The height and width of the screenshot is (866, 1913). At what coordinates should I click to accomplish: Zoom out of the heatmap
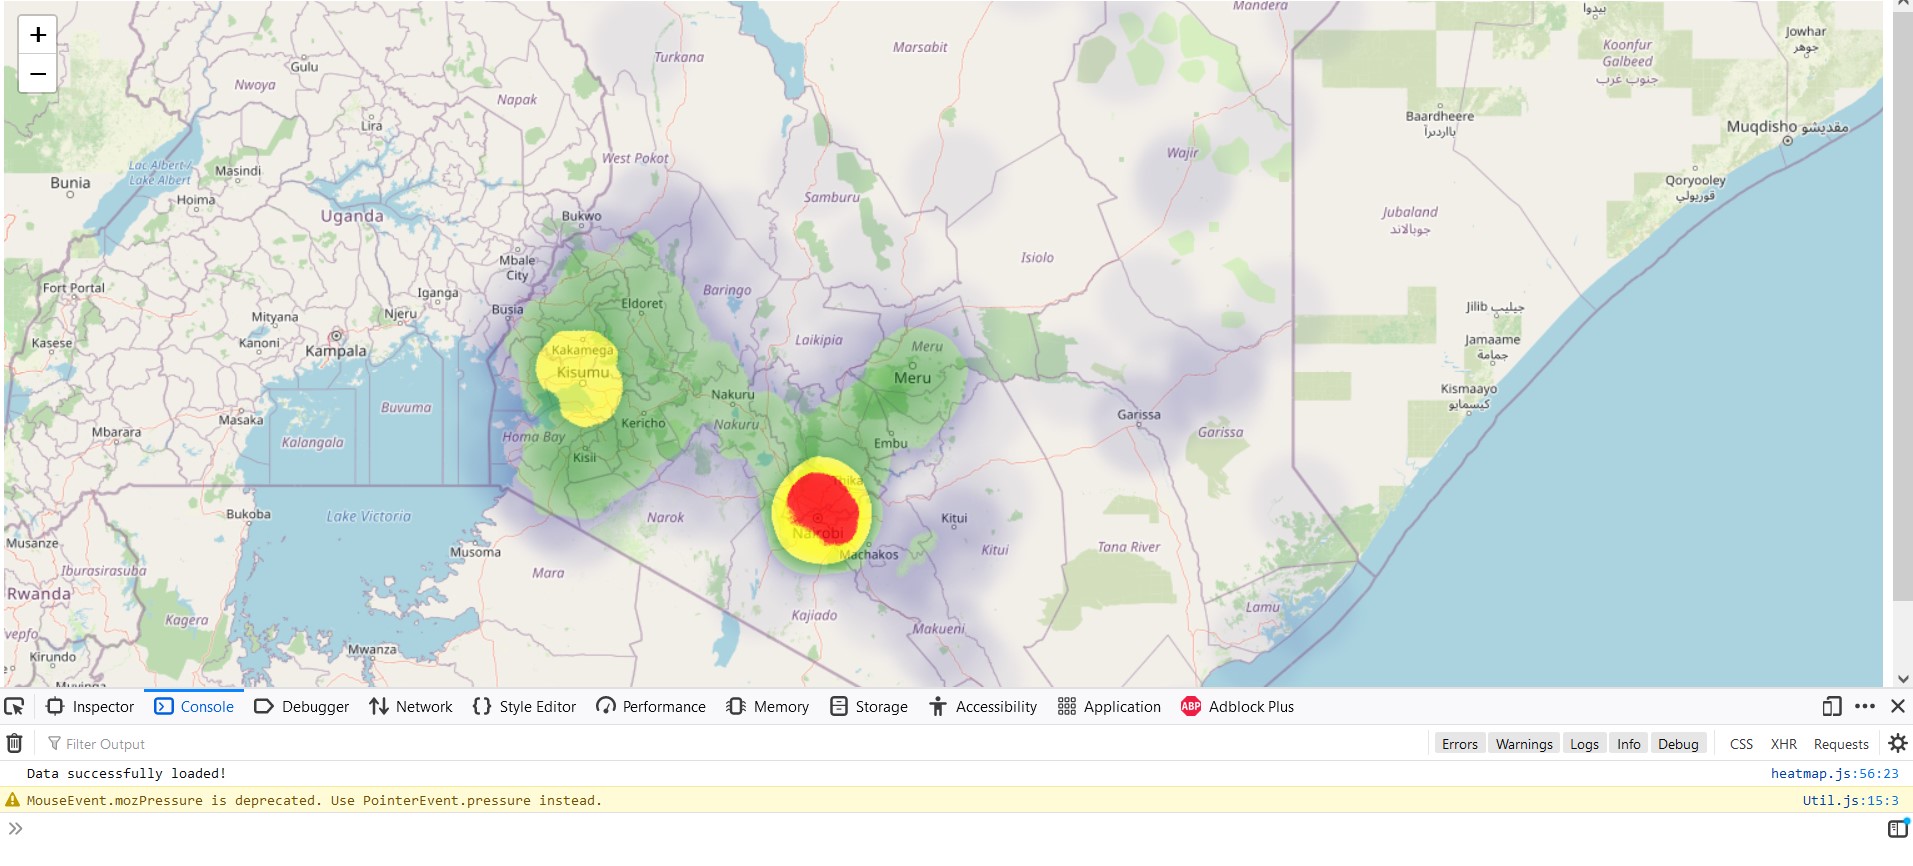37,74
